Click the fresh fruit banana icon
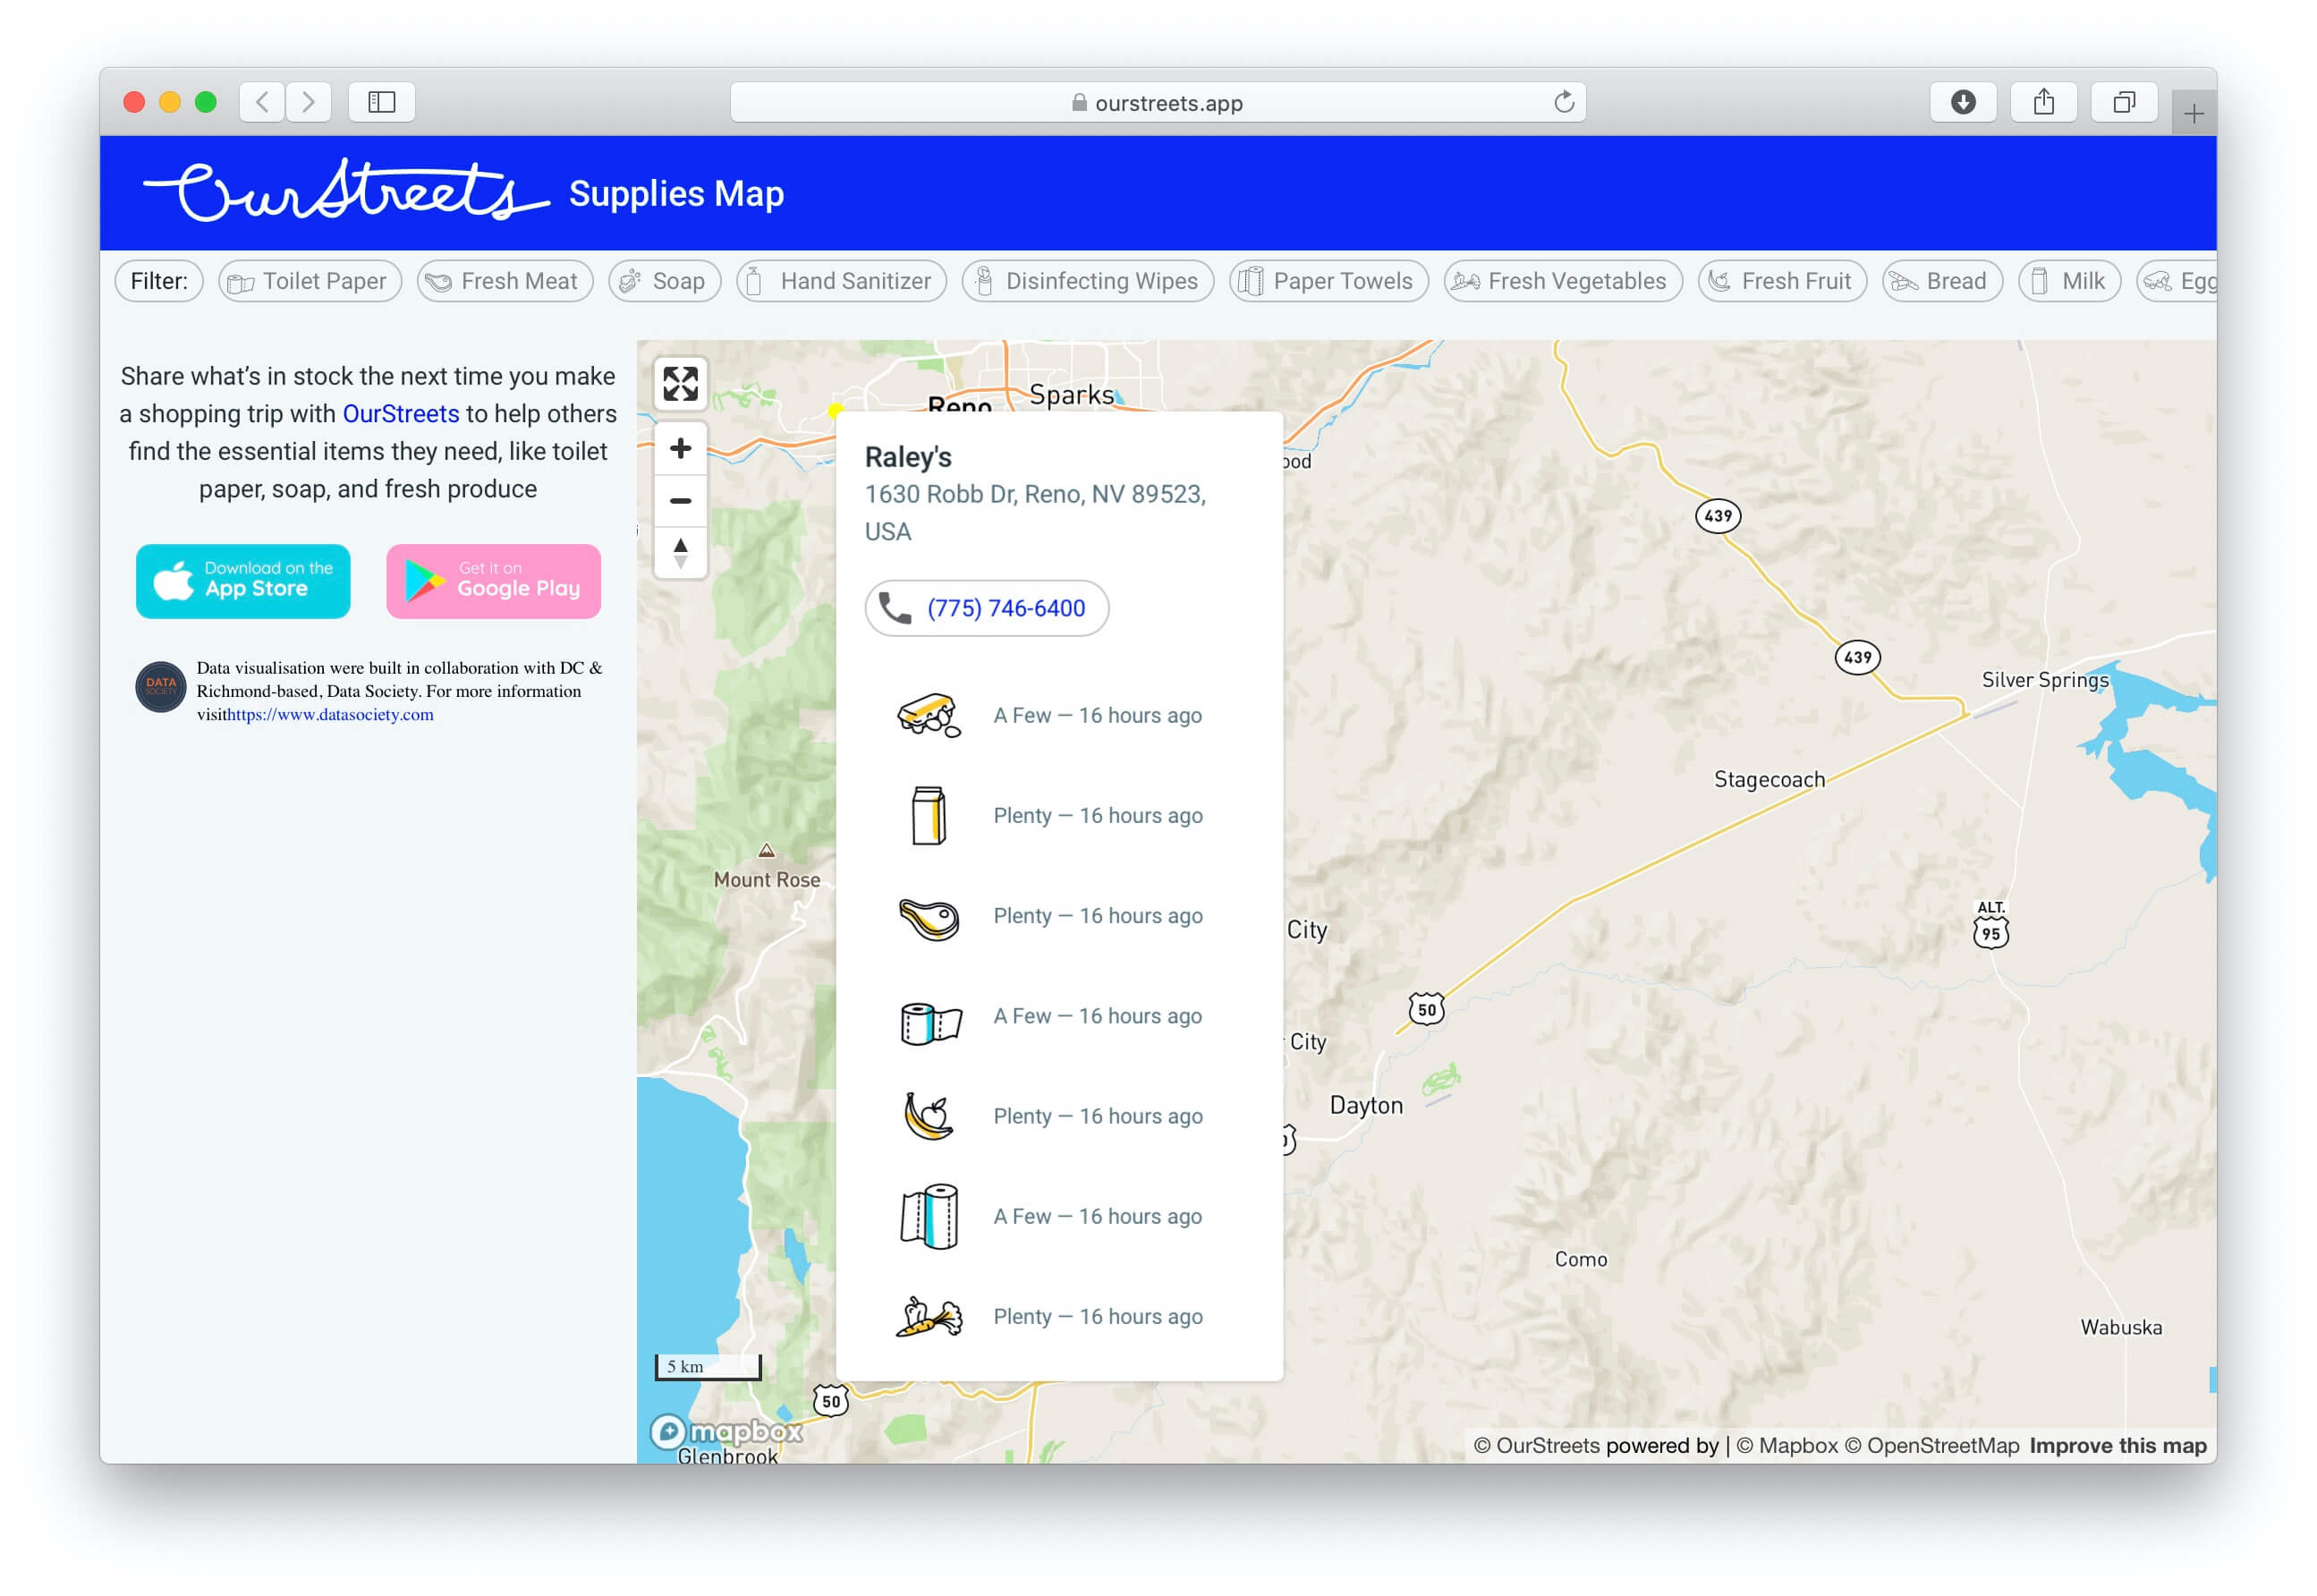Image resolution: width=2317 pixels, height=1596 pixels. 928,1116
